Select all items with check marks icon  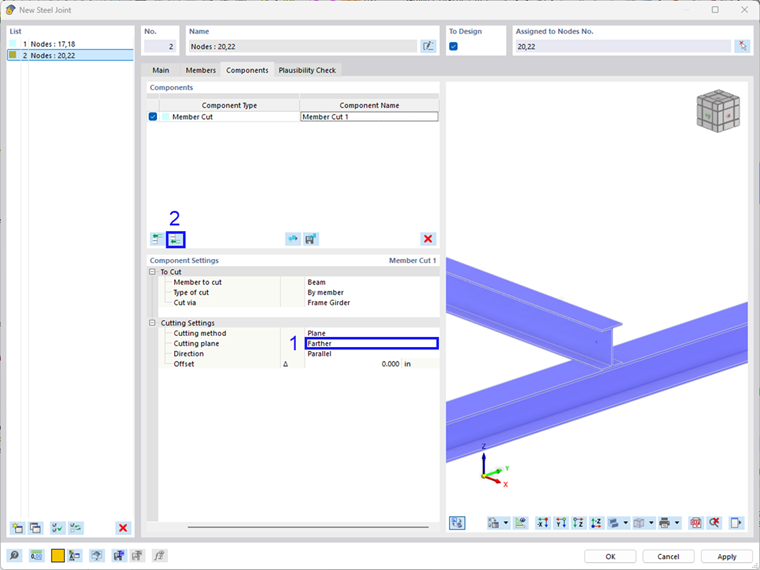(x=58, y=528)
